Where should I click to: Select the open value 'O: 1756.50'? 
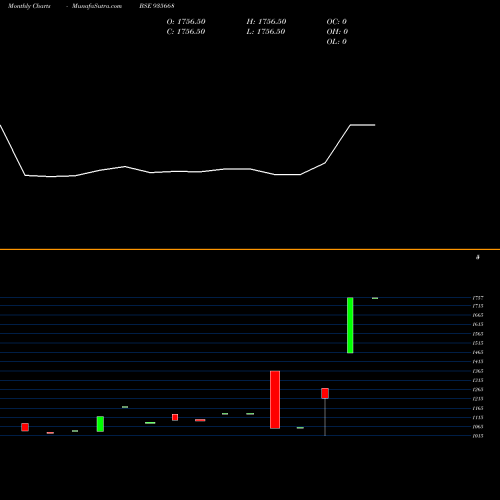click(x=186, y=22)
